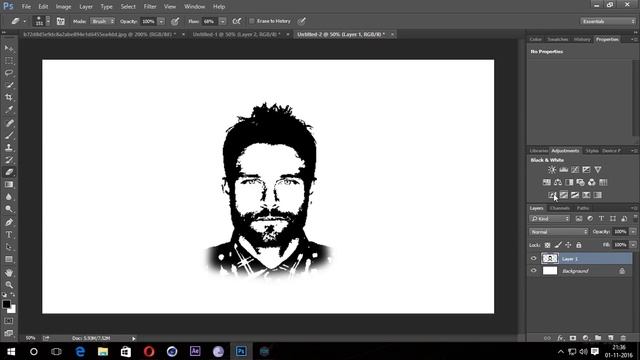
Task: Click the background color swatch
Action: click(x=12, y=309)
